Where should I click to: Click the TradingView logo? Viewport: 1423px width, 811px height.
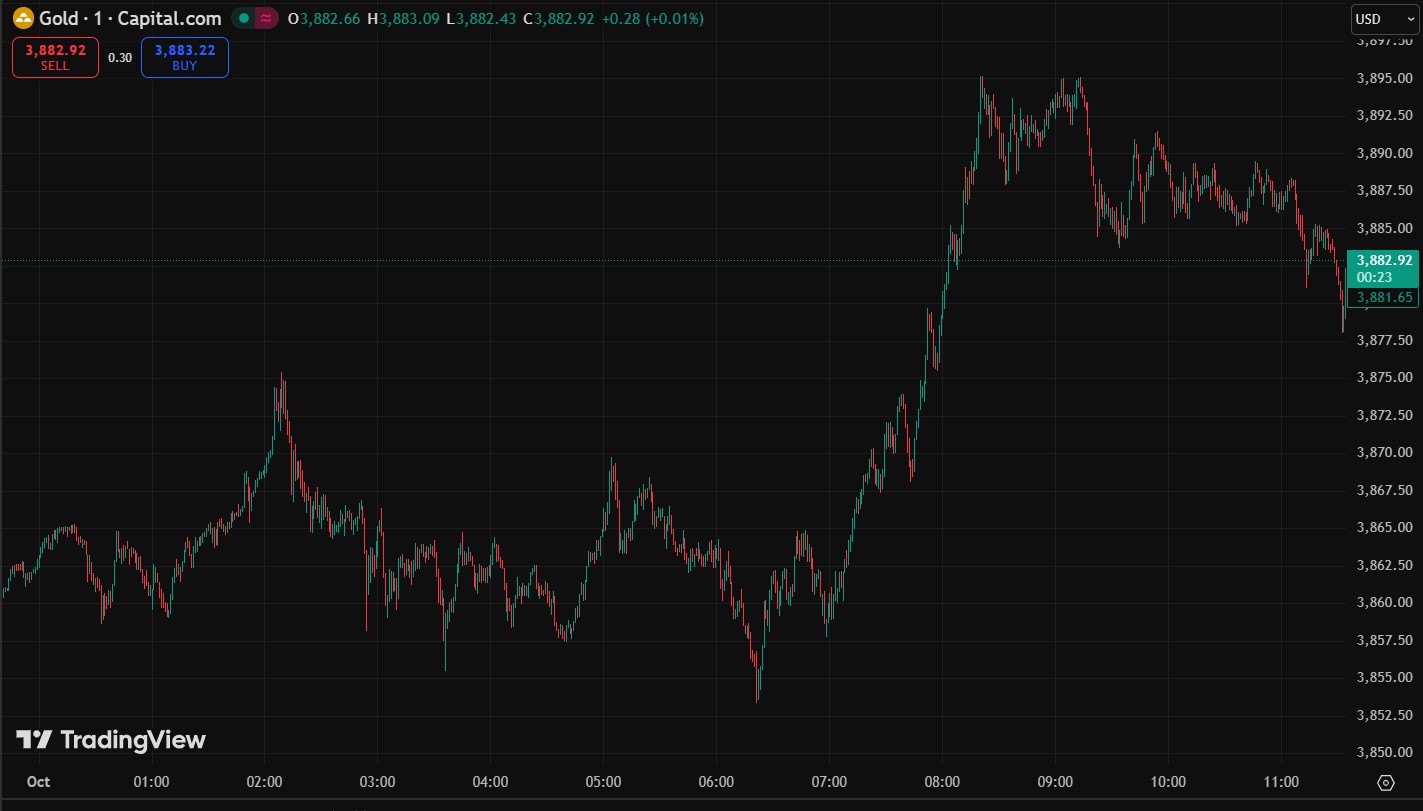tap(110, 740)
